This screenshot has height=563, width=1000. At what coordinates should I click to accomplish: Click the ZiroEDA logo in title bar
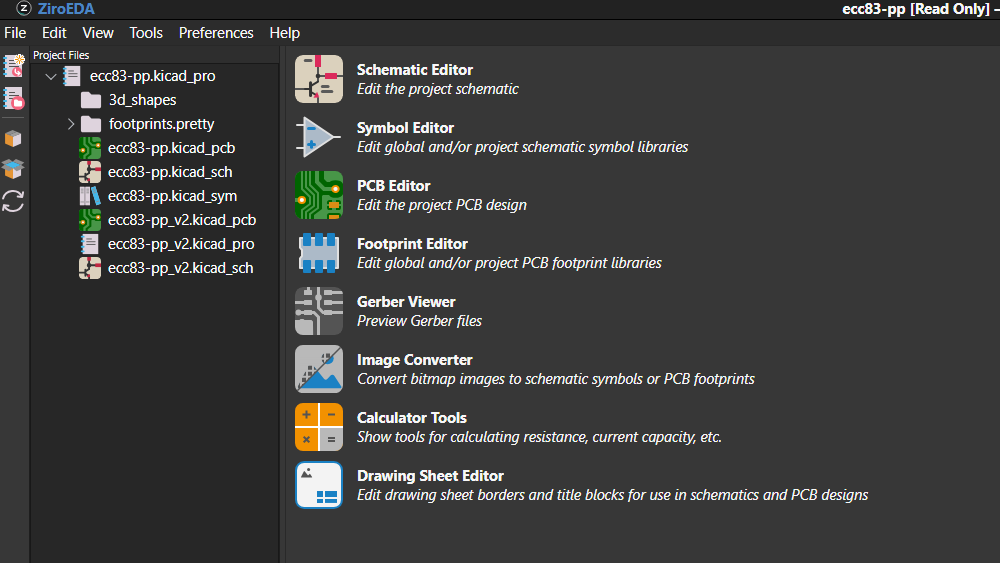coord(24,8)
